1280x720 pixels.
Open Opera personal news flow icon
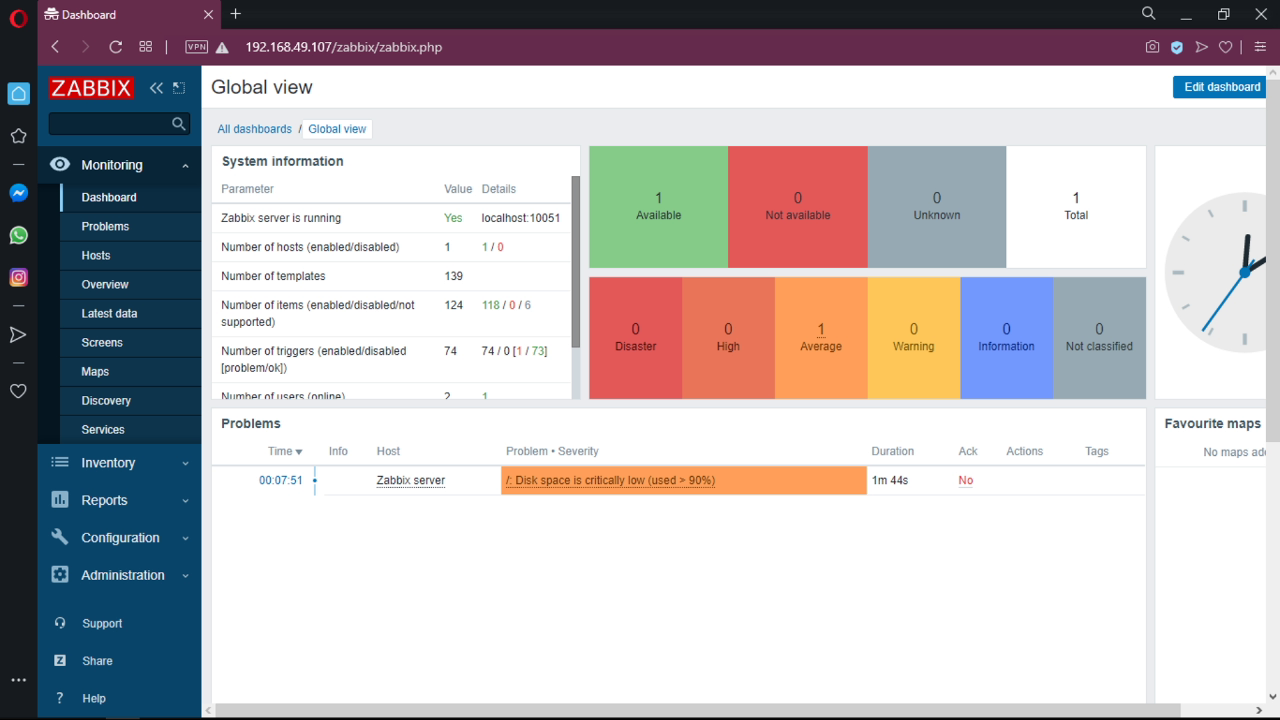click(x=18, y=334)
